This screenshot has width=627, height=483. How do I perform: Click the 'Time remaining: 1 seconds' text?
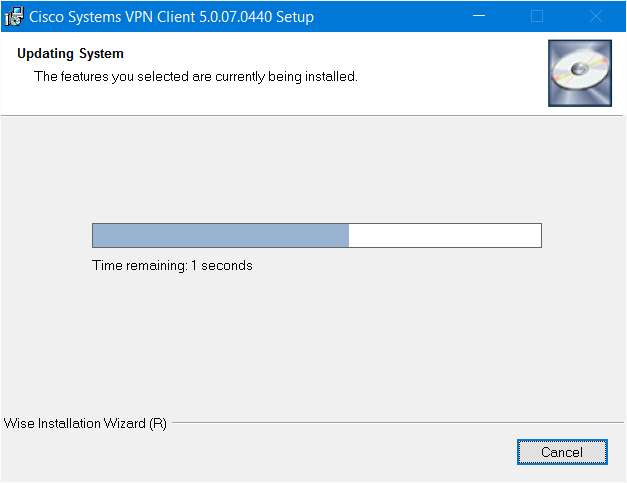click(x=172, y=265)
